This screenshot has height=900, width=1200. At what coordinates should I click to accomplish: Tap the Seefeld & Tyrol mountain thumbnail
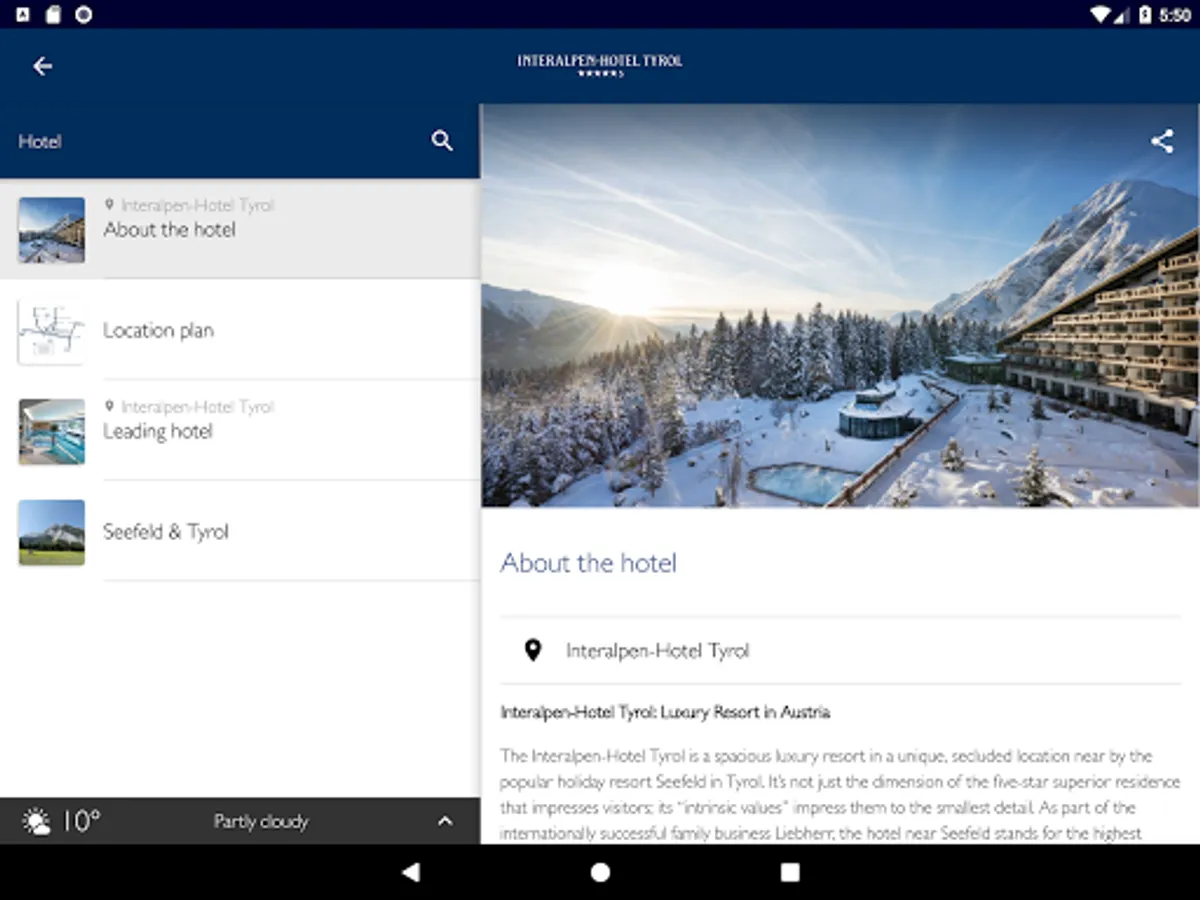pos(52,533)
